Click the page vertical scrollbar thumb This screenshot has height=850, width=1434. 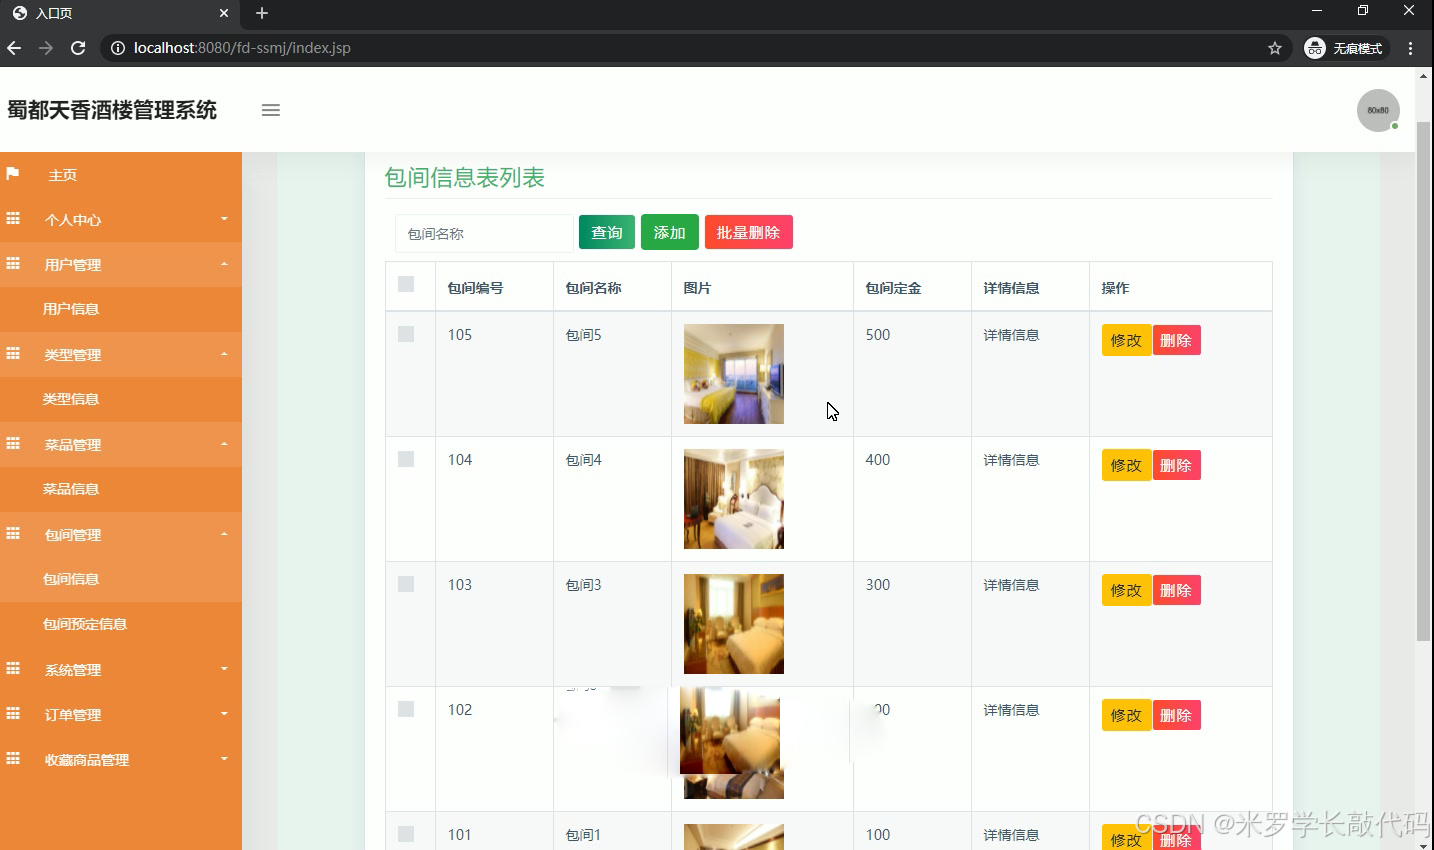1424,380
